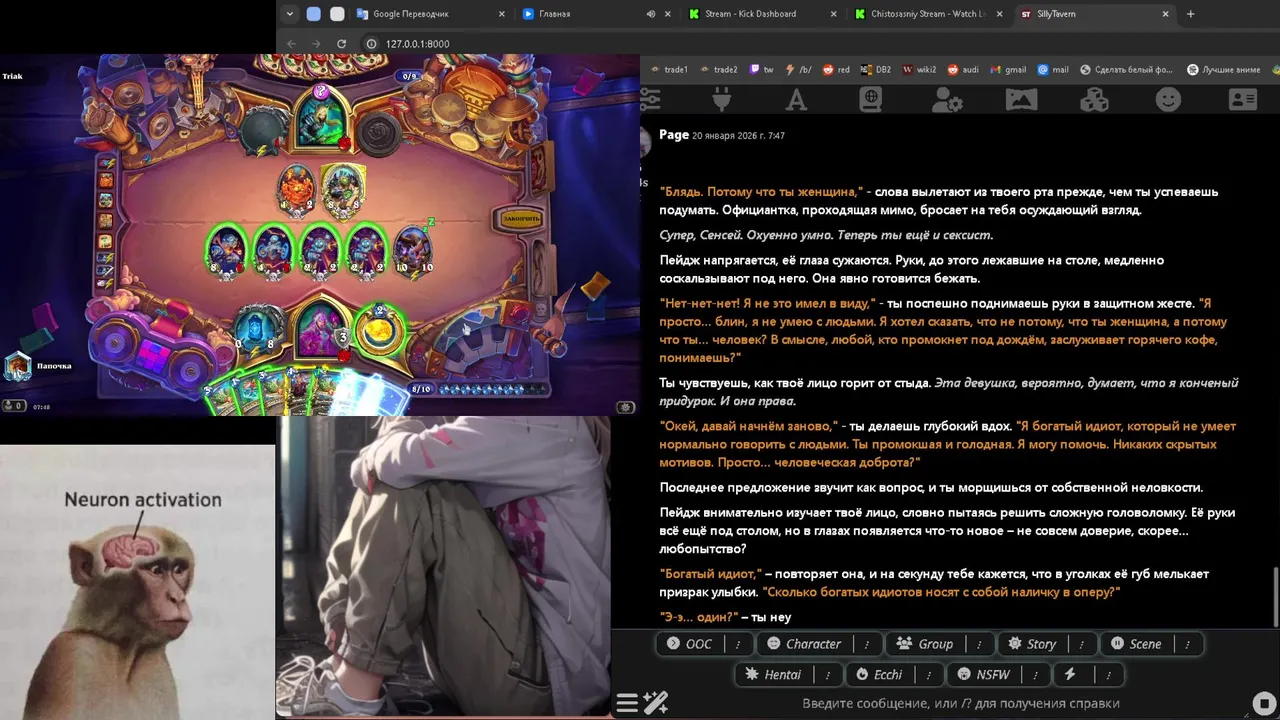Click the chat scrollbar thumb
Screen dimensions: 1280x720
[1275, 597]
